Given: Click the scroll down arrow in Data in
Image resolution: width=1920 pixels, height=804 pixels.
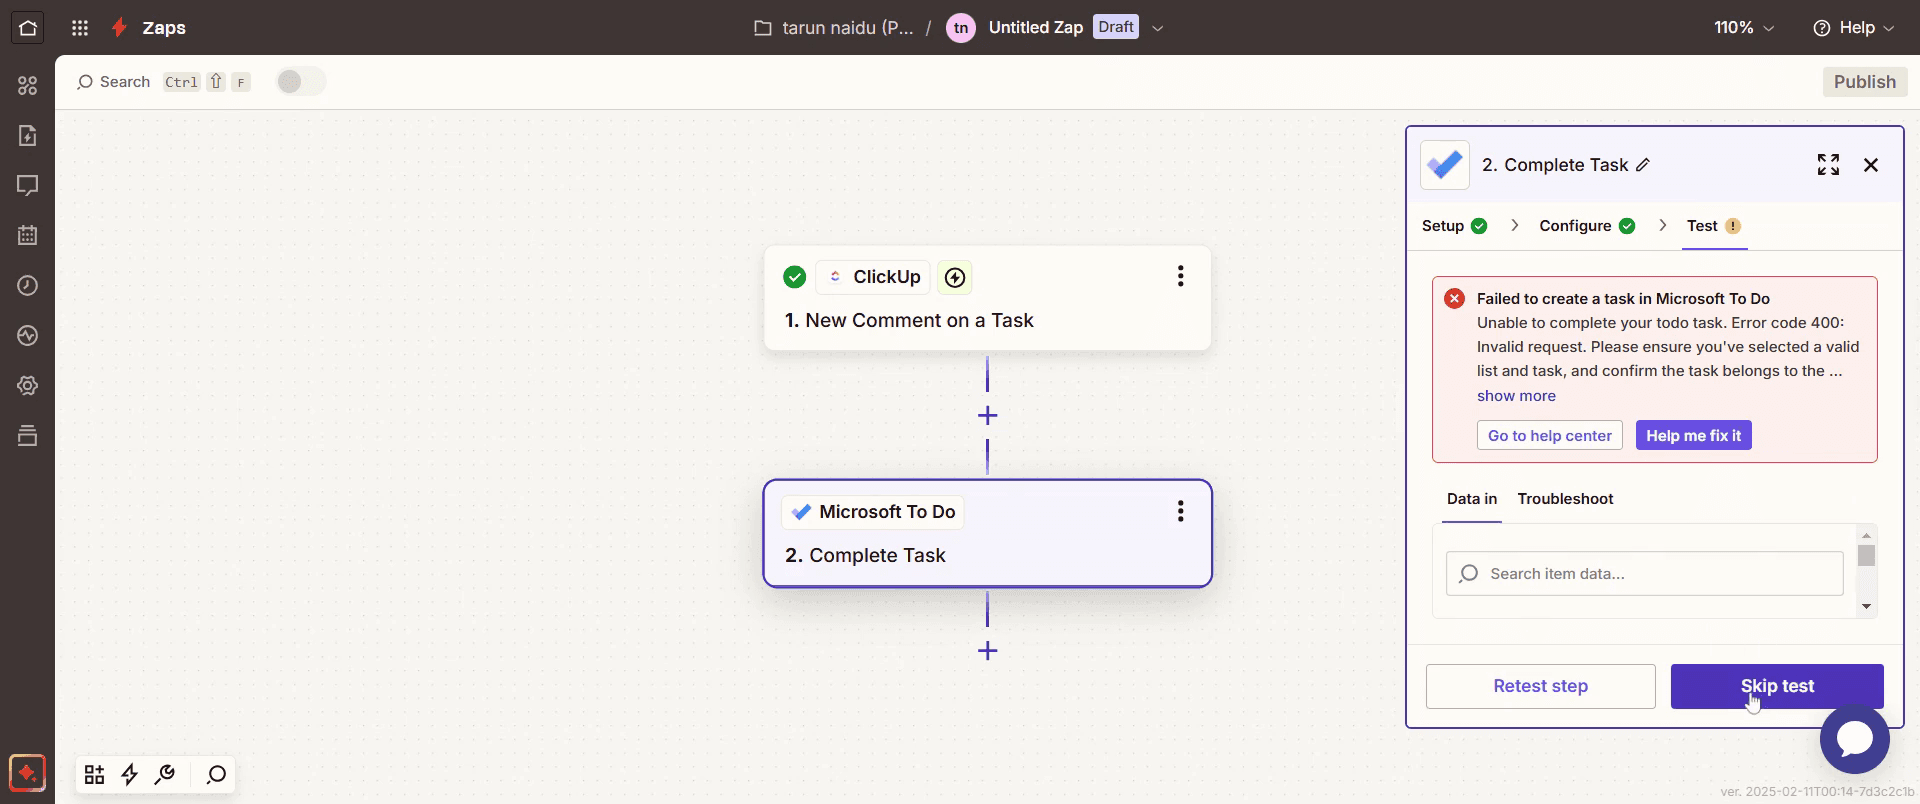Looking at the screenshot, I should coord(1866,606).
